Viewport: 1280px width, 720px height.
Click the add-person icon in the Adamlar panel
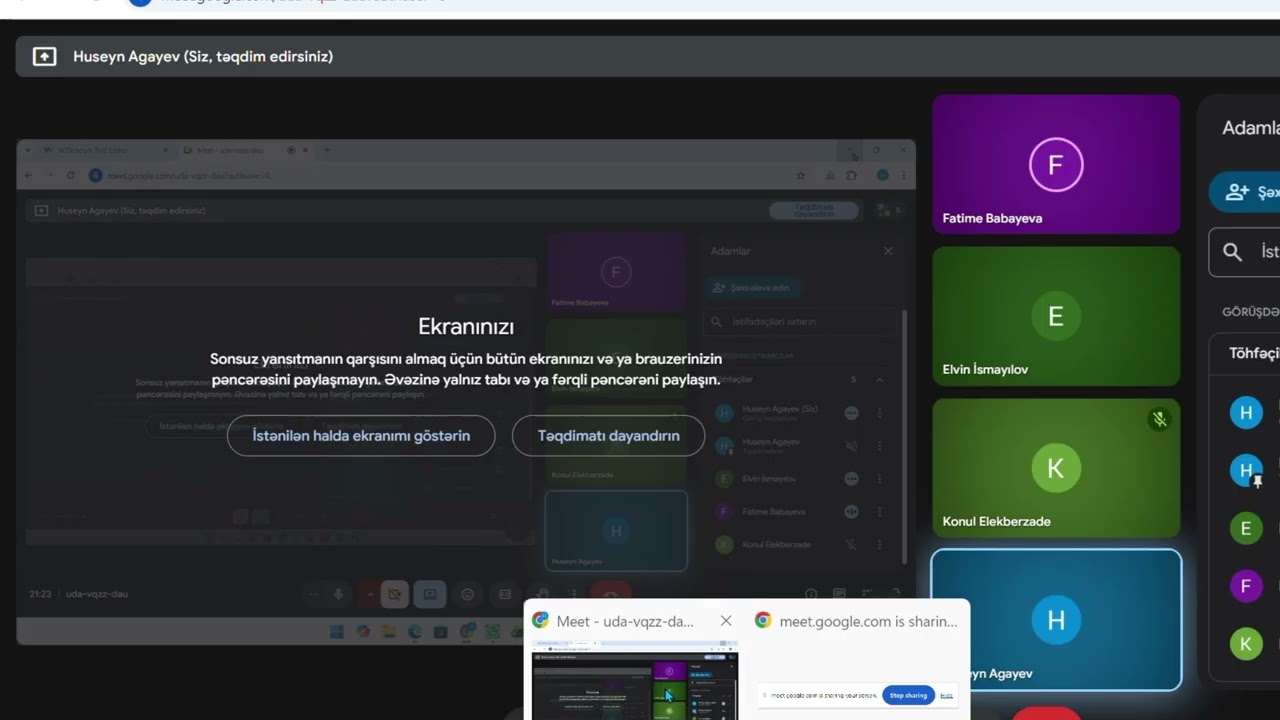click(1237, 192)
